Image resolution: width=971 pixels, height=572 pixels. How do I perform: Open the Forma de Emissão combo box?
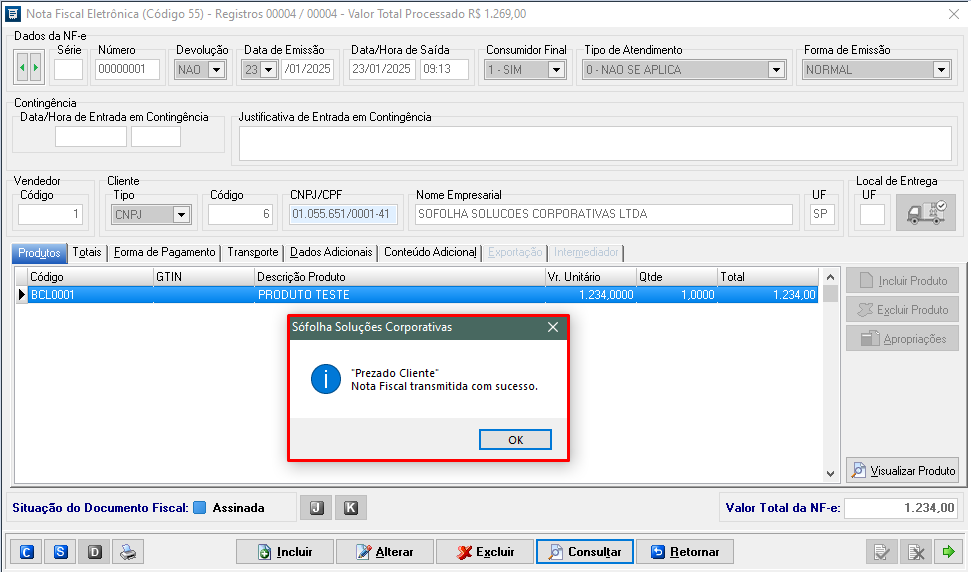(940, 70)
